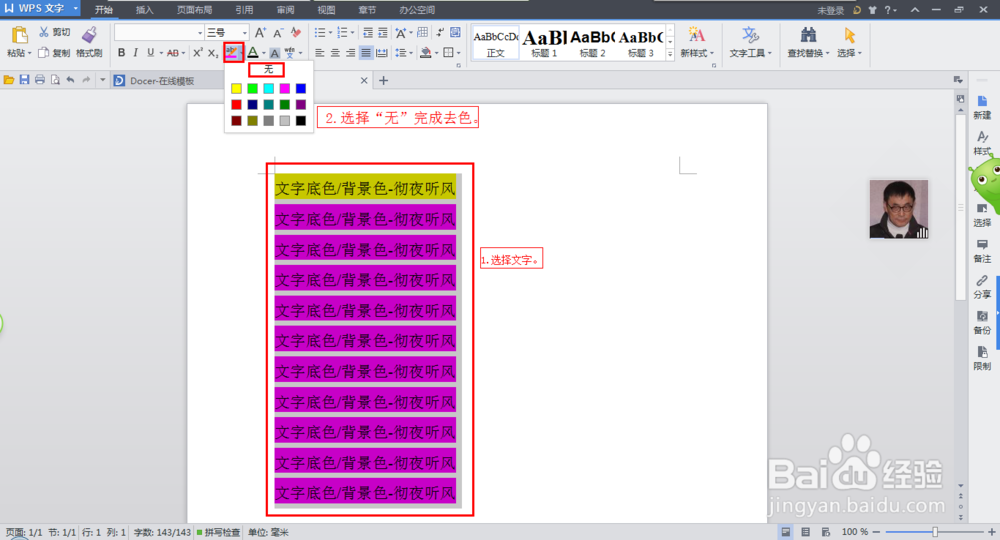Click the bullet list icon

tap(320, 33)
